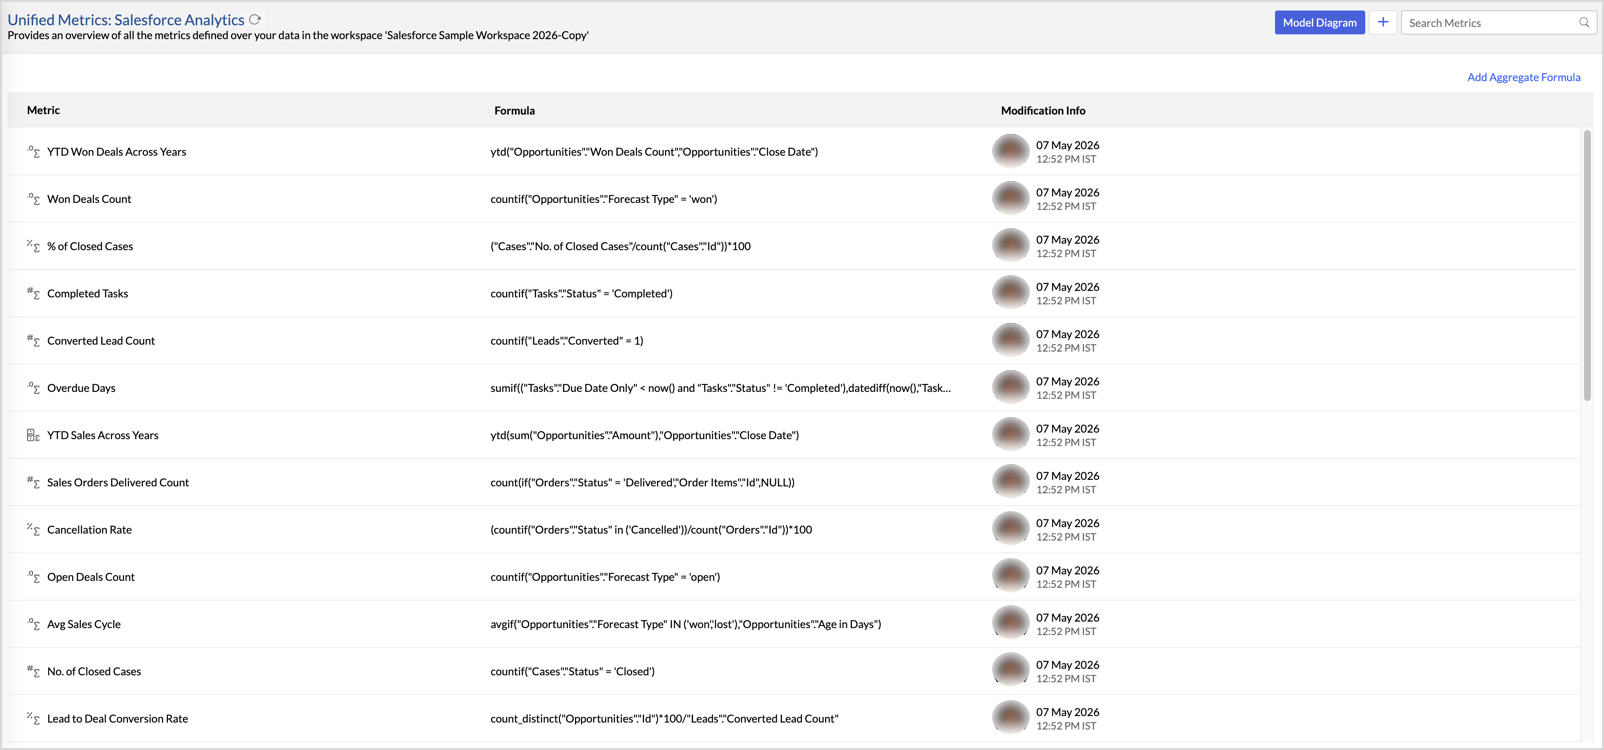Screen dimensions: 1604x750
Task: Click the user avatar in Lead to Deal Conversion Rate row
Action: 1011,718
